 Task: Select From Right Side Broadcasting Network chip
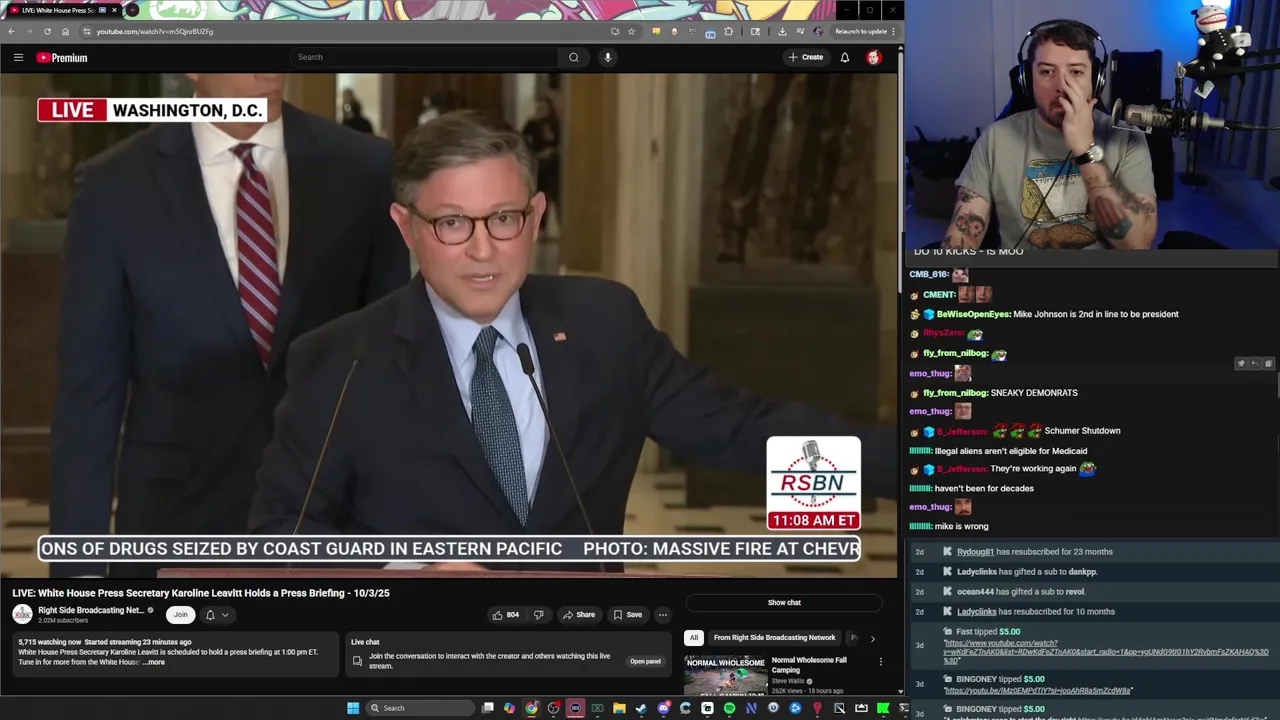coord(774,638)
